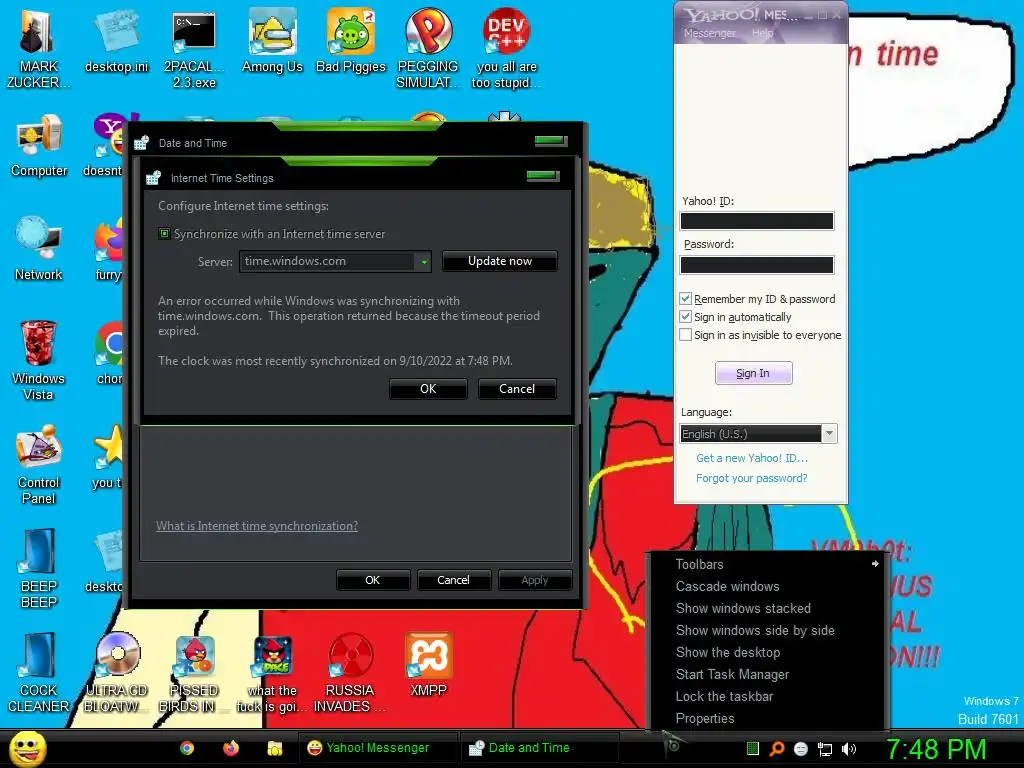The height and width of the screenshot is (768, 1024).
Task: Click the 7:48 PM taskbar clock
Action: click(936, 749)
